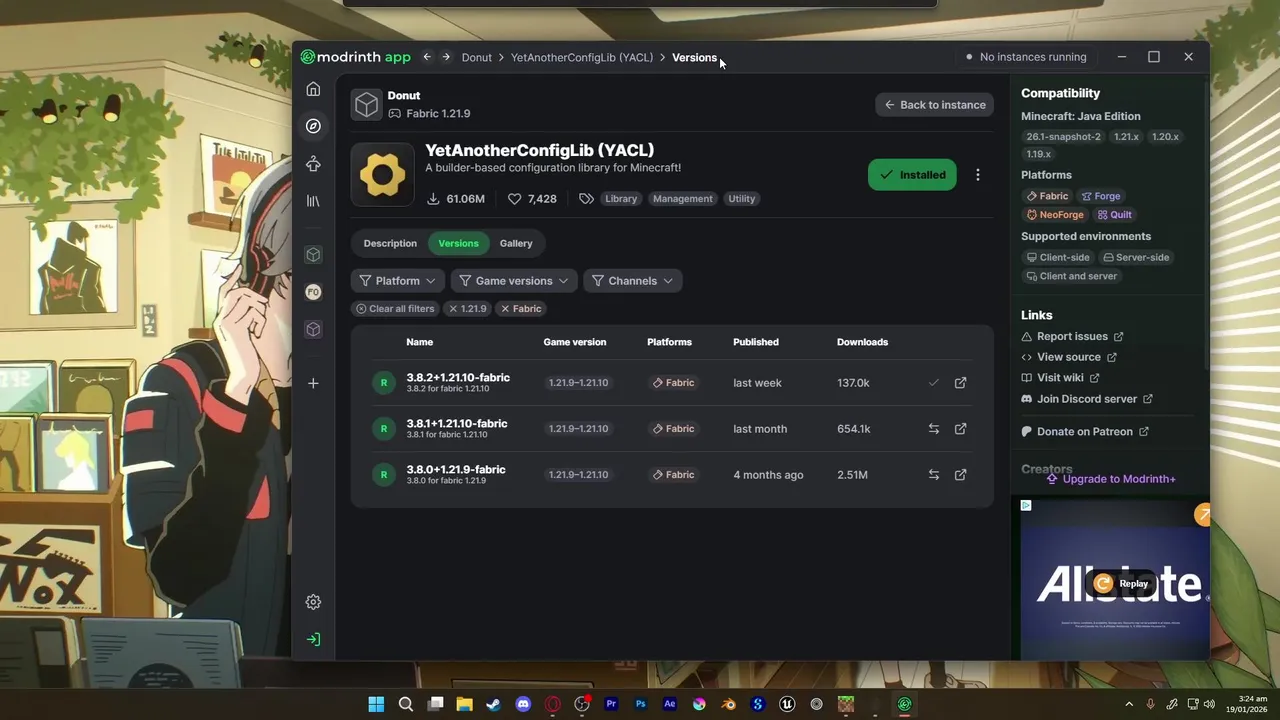Open the Report issues link
The image size is (1280, 720).
(1072, 337)
